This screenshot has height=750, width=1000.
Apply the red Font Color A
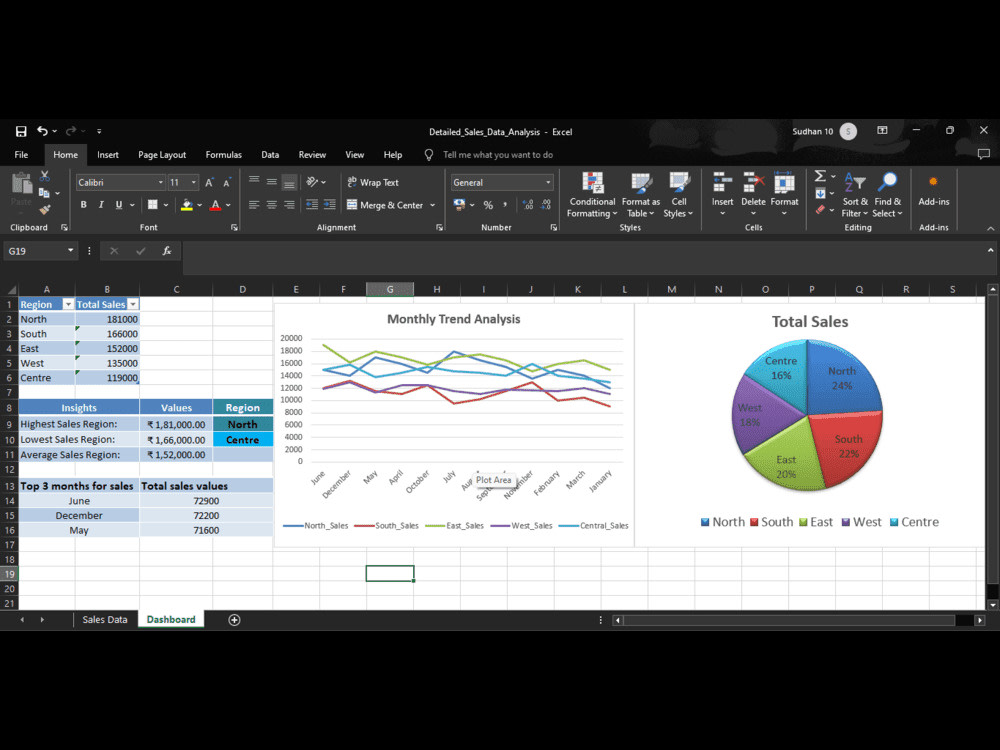pos(216,205)
